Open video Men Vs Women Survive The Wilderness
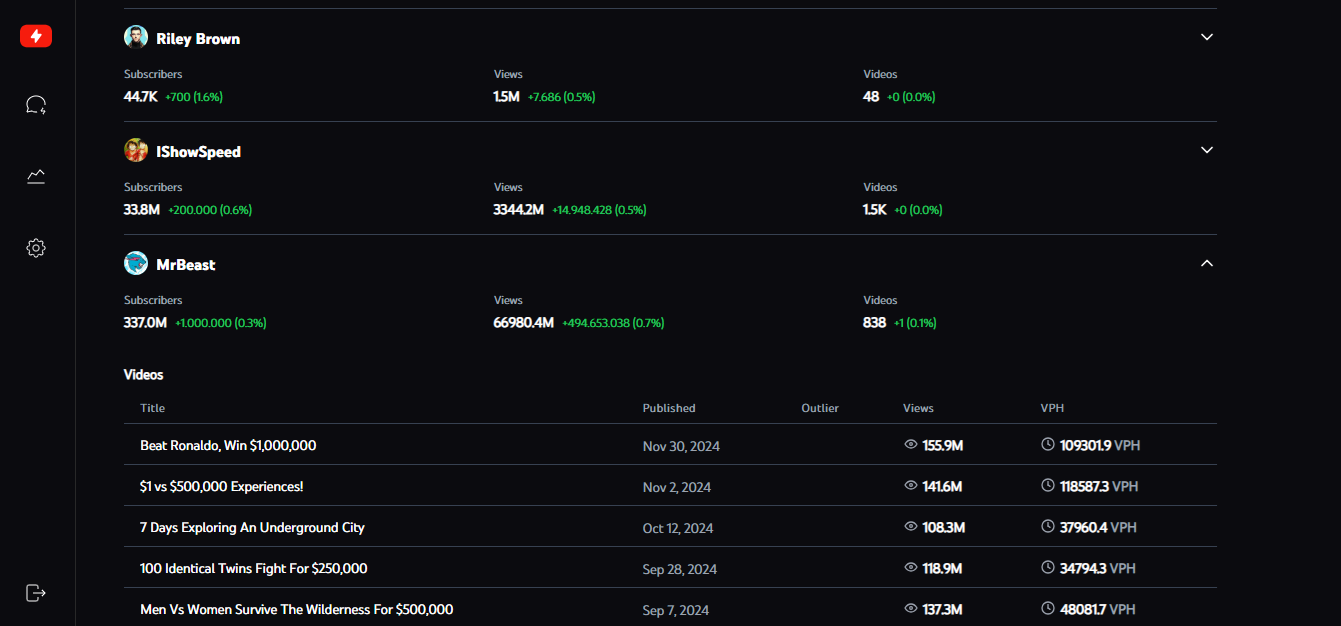This screenshot has width=1341, height=626. pyautogui.click(x=297, y=609)
